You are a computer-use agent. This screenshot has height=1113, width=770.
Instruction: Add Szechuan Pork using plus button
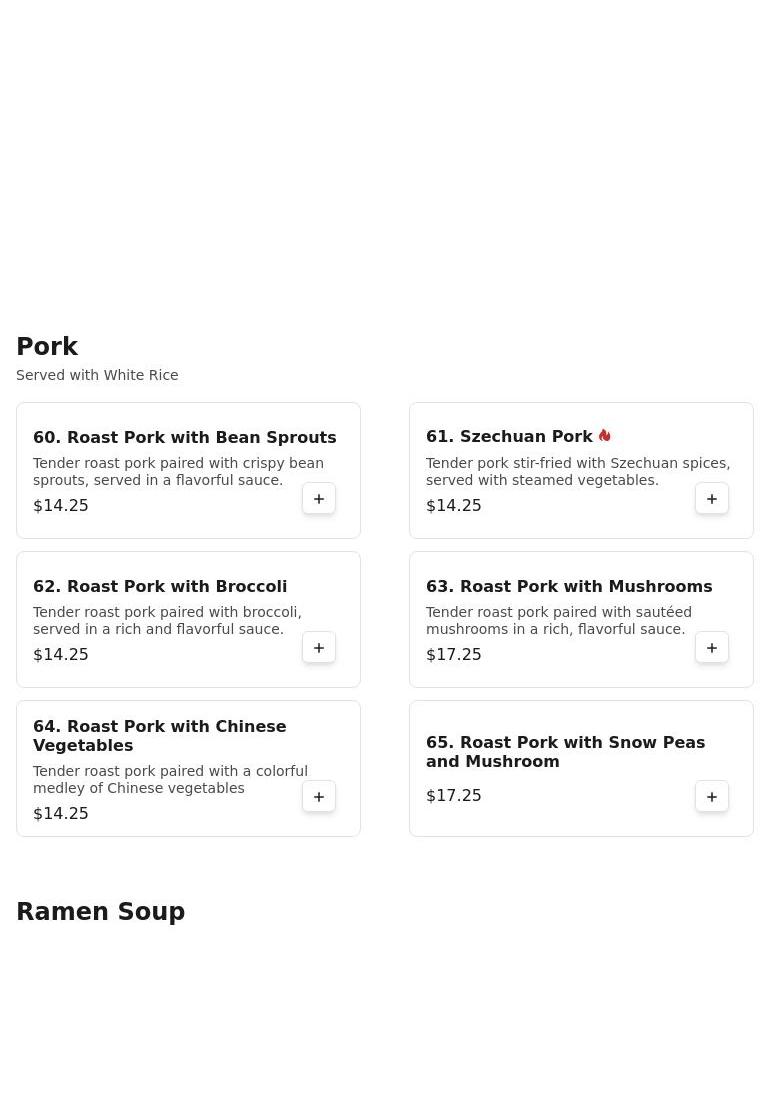click(x=712, y=499)
